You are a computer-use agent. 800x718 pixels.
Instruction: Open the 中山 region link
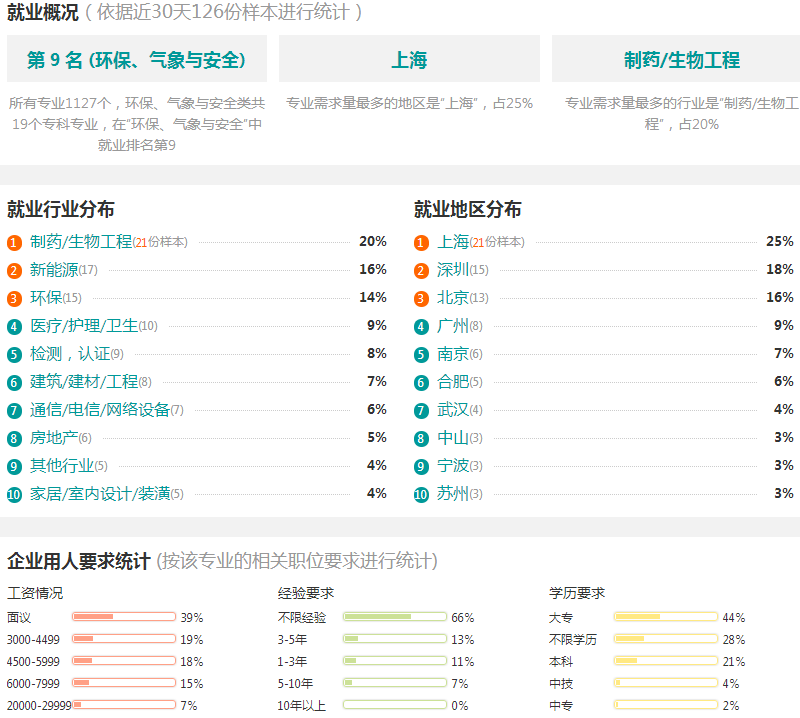[453, 438]
